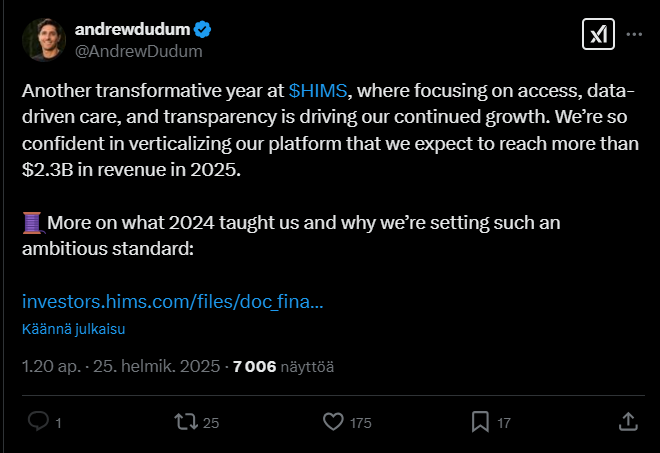This screenshot has height=453, width=660.
Task: Open the three-dot more options menu
Action: coord(634,34)
